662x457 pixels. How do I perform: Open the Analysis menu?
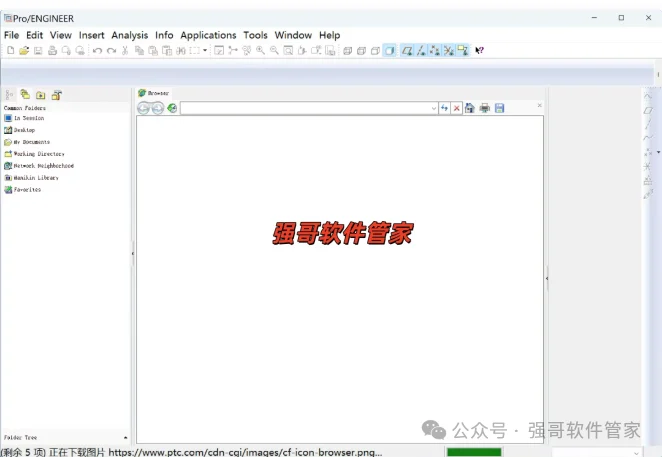click(130, 35)
